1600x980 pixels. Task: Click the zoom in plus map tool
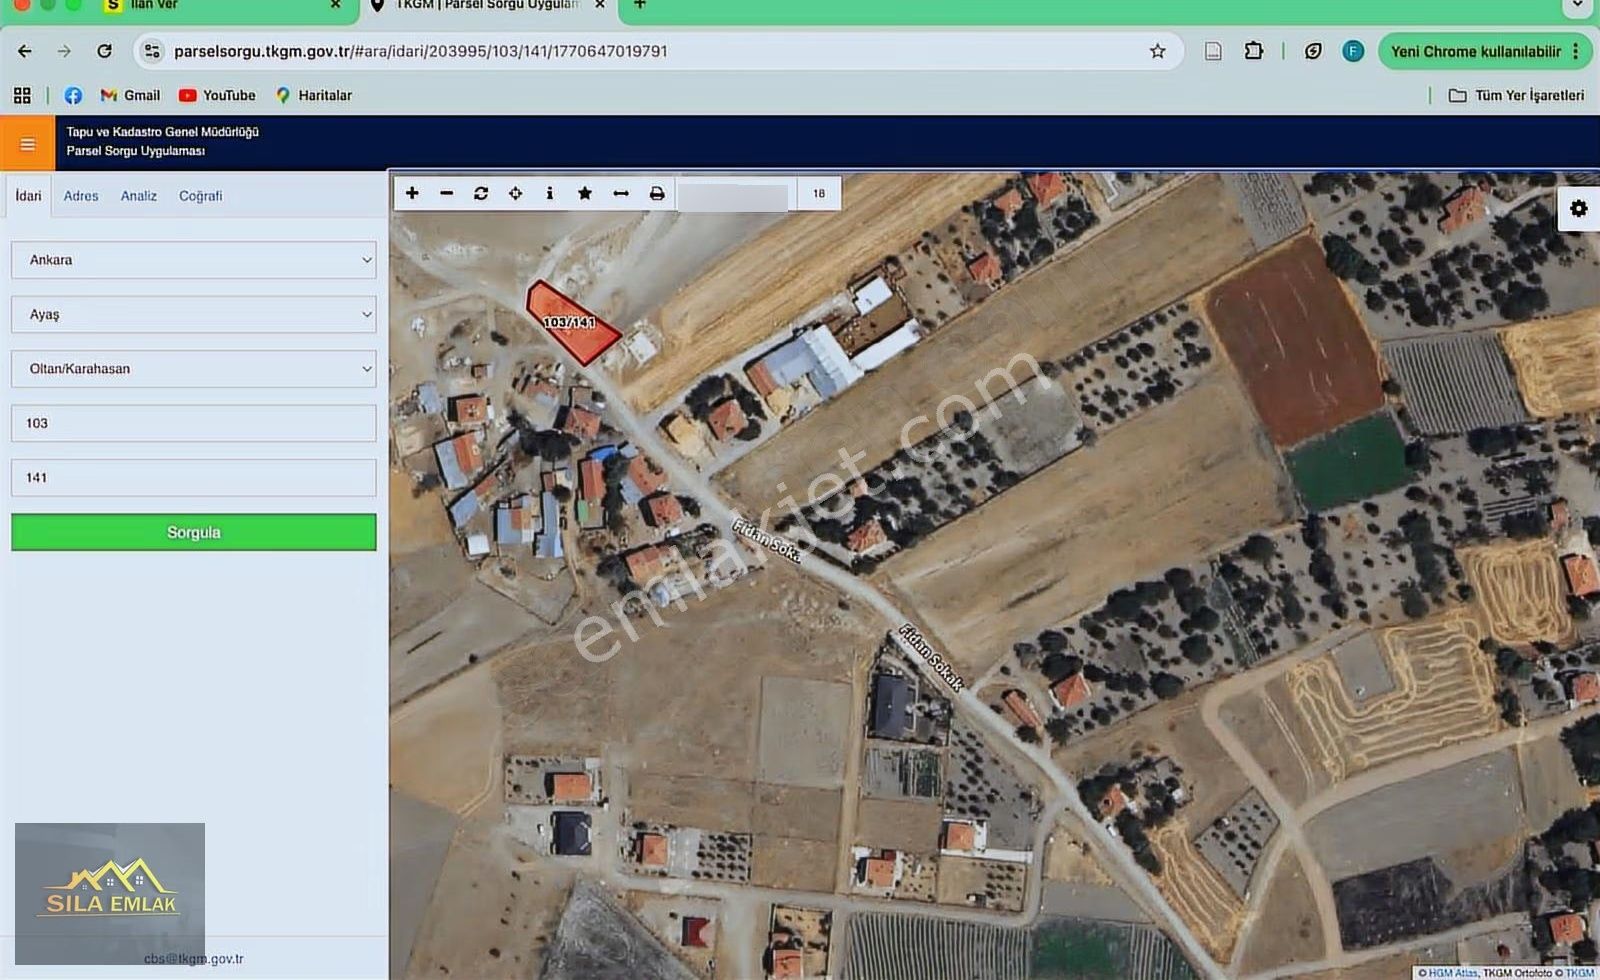coord(412,193)
